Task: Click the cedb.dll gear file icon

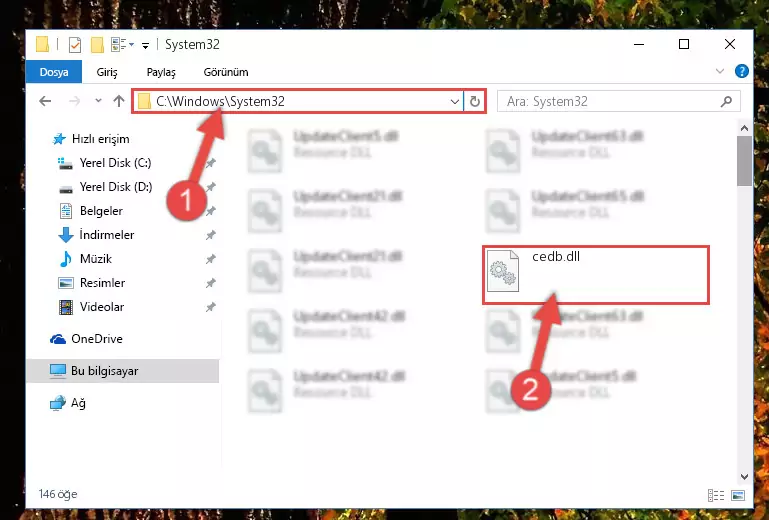Action: coord(503,271)
